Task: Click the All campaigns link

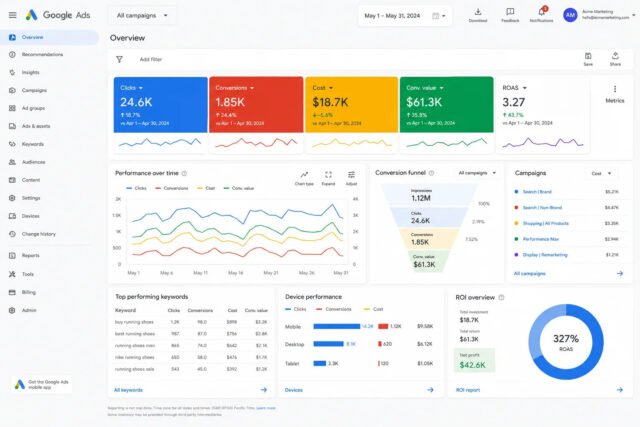Action: tap(529, 274)
